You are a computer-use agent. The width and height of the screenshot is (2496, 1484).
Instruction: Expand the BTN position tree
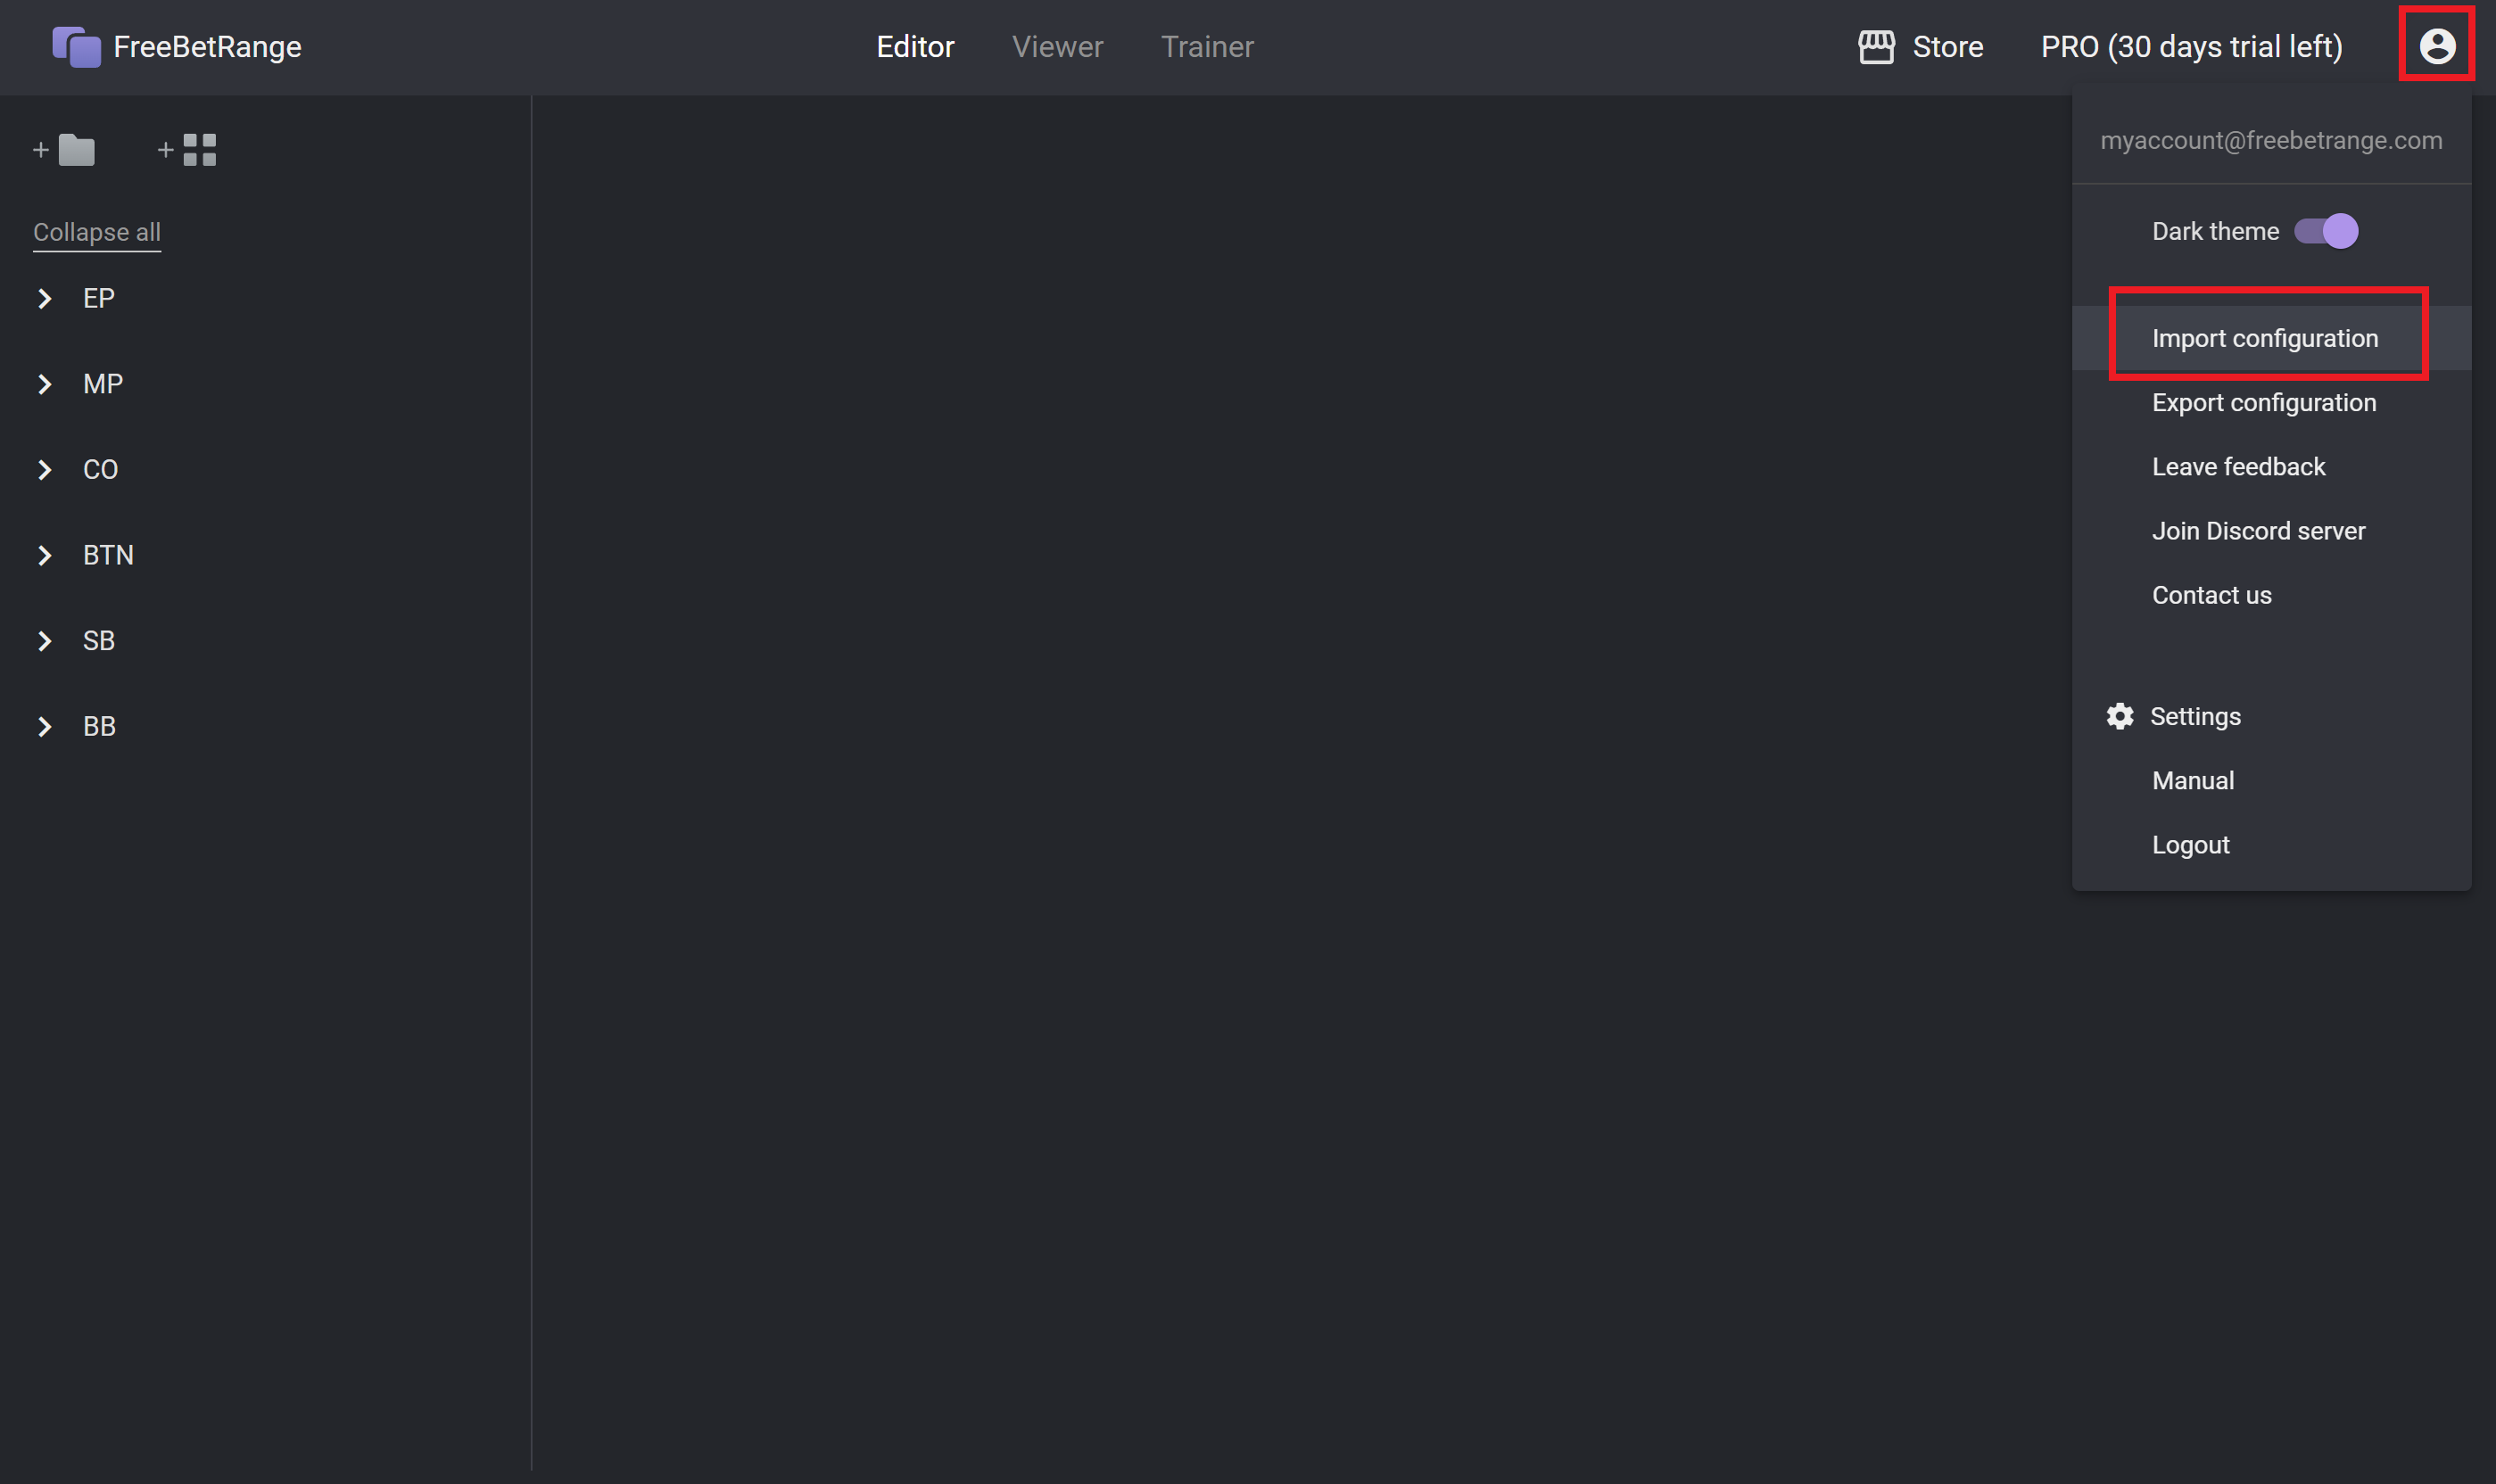coord(45,555)
